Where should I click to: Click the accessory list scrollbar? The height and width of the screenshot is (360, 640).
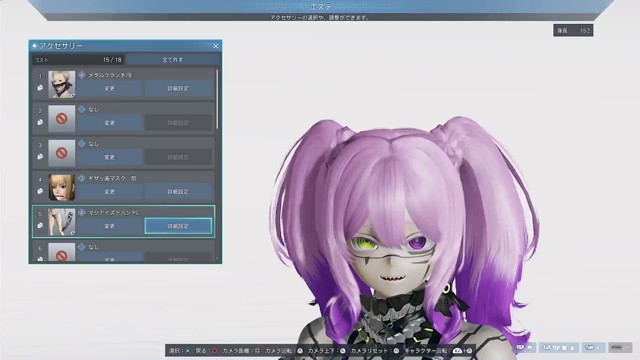click(217, 99)
